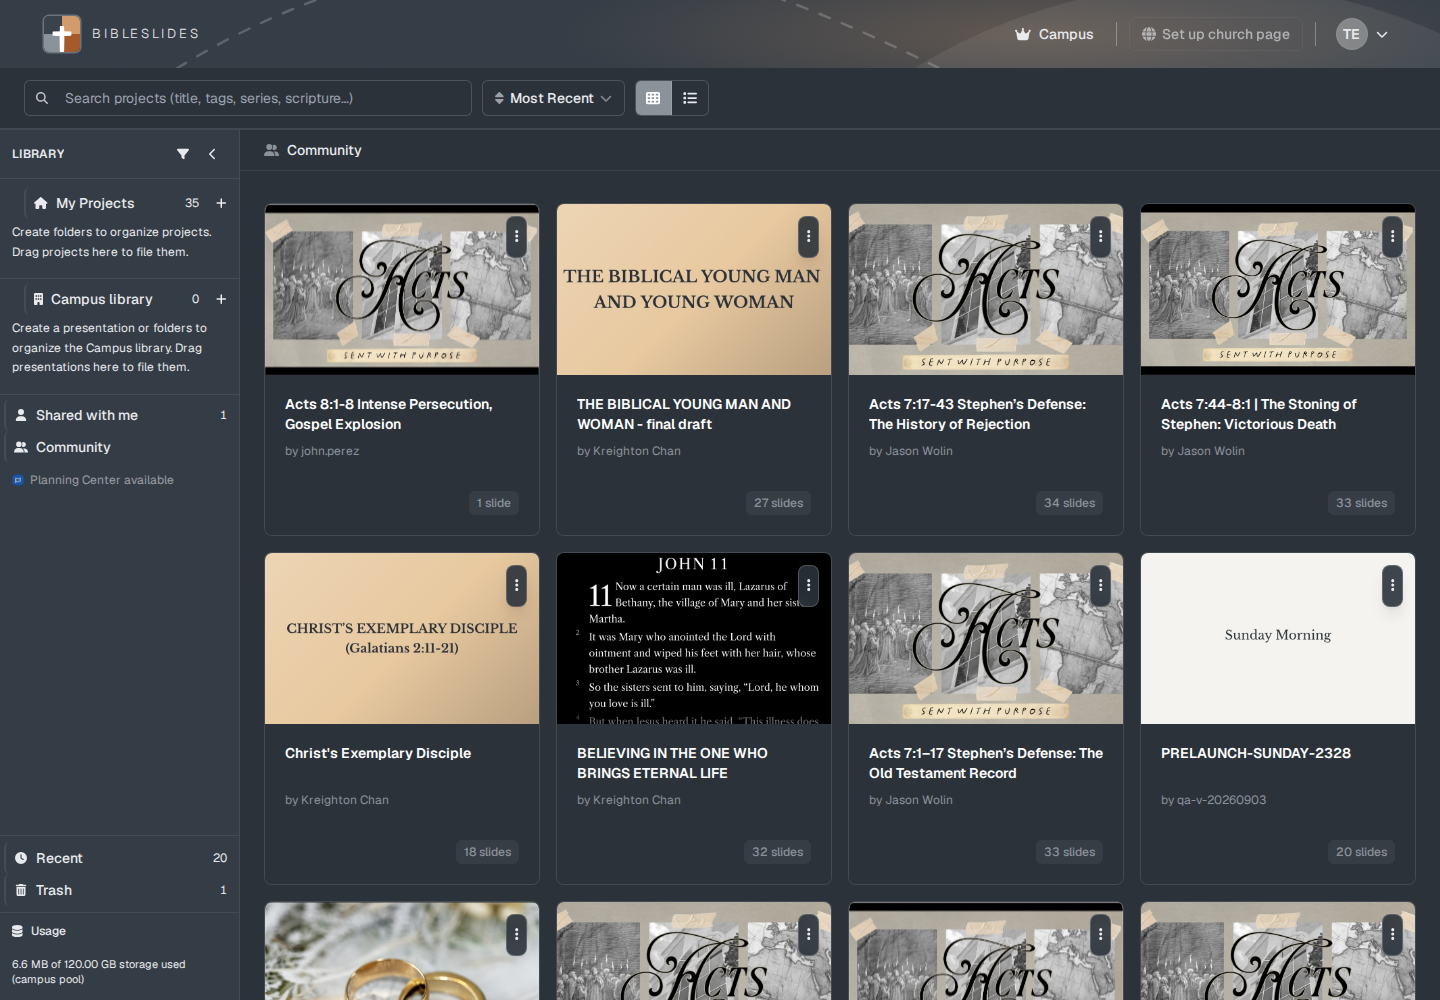Screen dimensions: 1440x1000
Task: Click the title 'Acts 7:44-8:1 | The Stoning of Stephen'
Action: click(x=1259, y=414)
